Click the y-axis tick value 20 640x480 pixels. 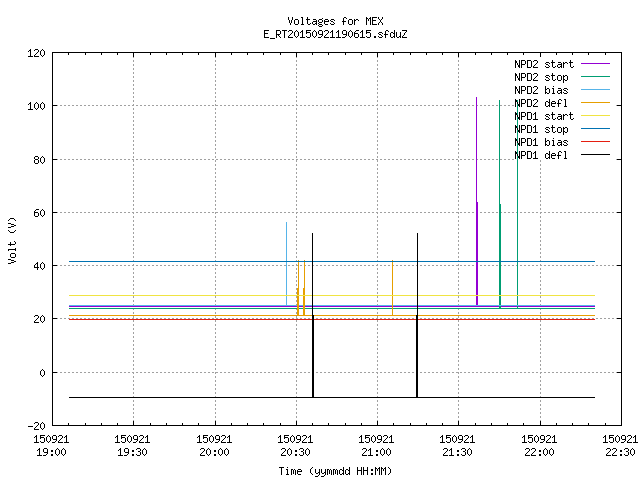[x=40, y=320]
